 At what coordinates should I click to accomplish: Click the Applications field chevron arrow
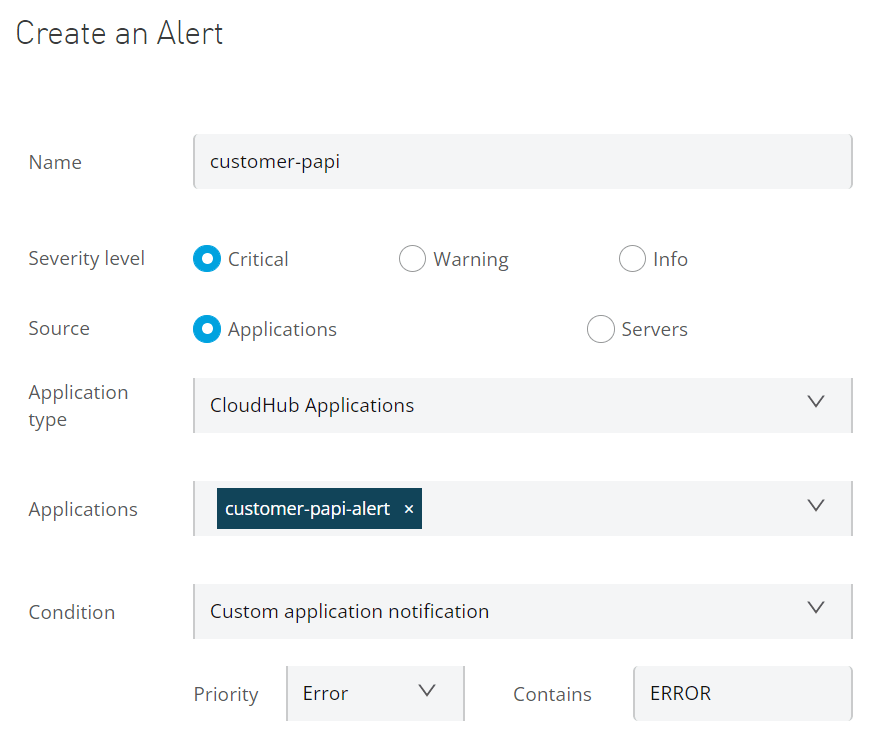[x=815, y=506]
